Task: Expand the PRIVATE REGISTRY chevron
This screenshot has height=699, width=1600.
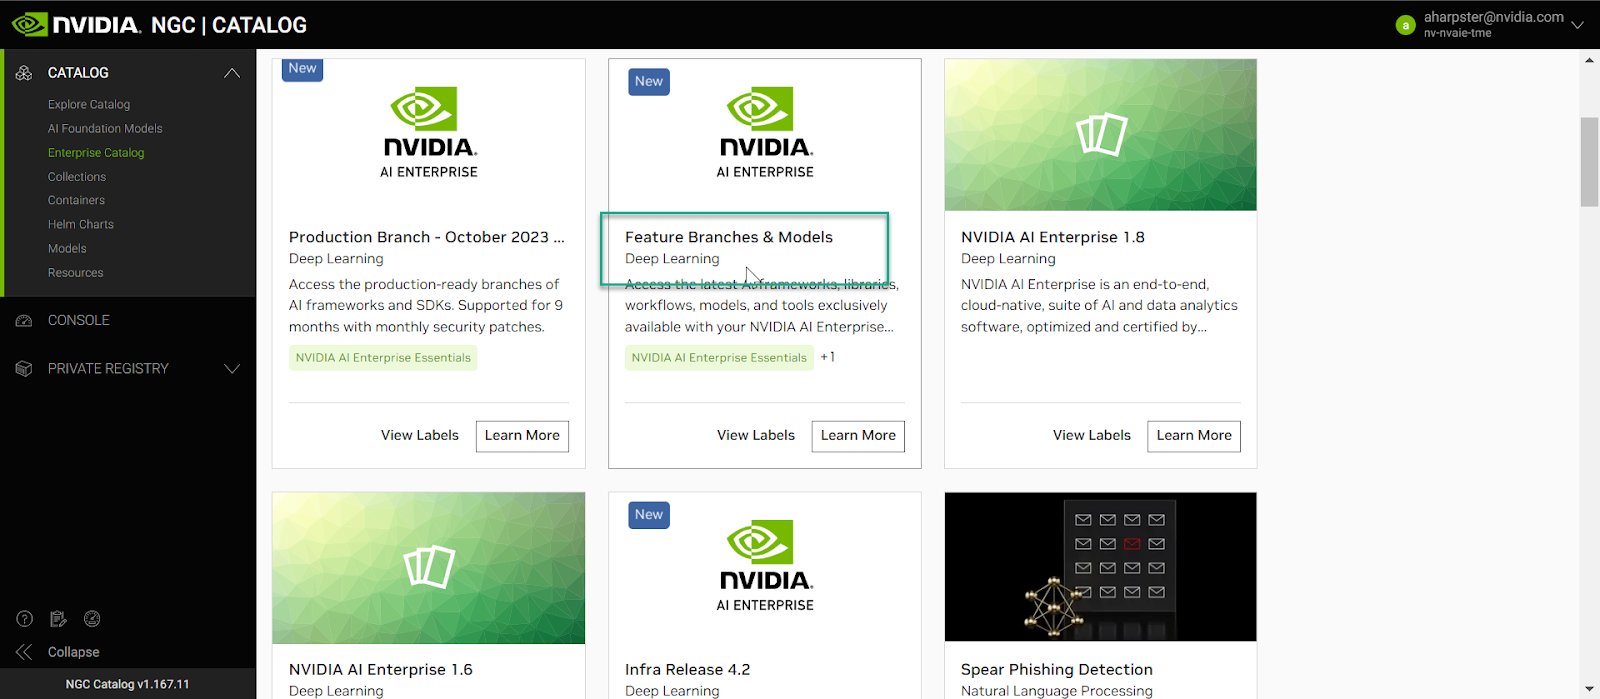Action: coord(232,369)
